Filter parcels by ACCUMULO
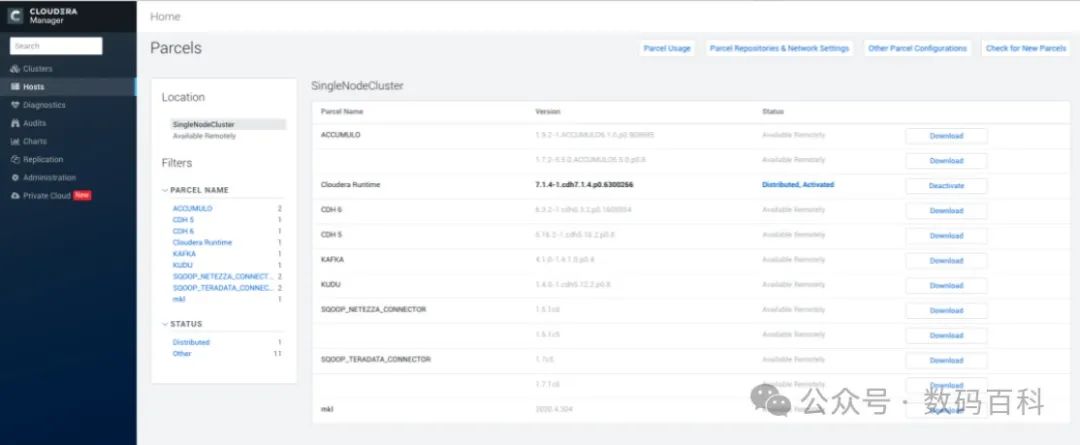 click(192, 208)
